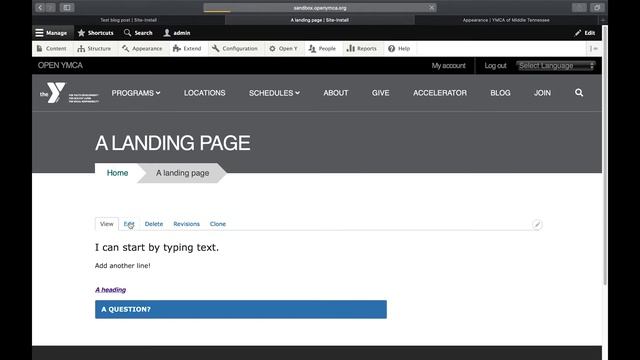The image size is (640, 360).
Task: Expand the SCHEDULES menu
Action: [x=274, y=93]
